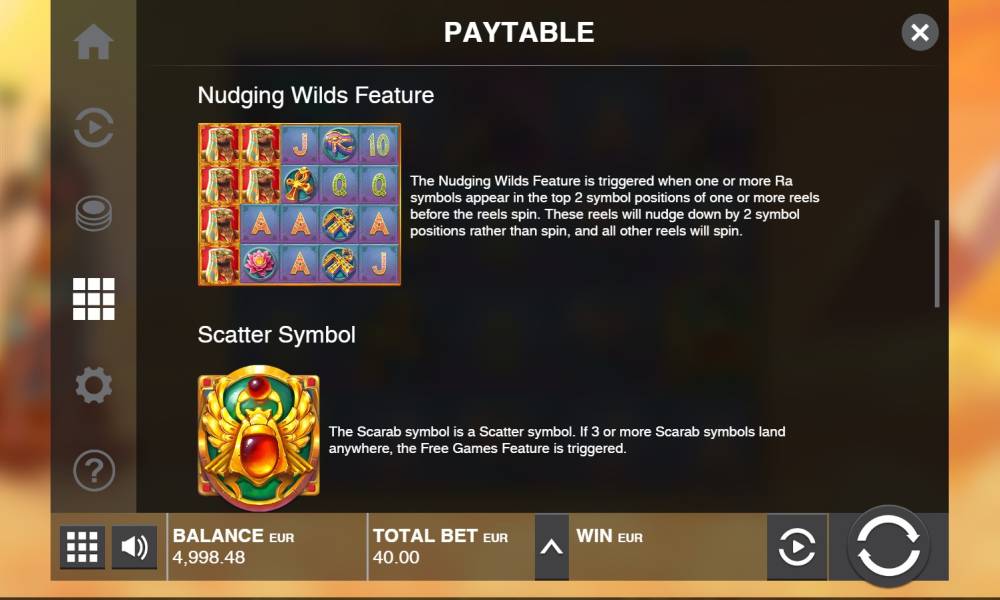The height and width of the screenshot is (600, 1000).
Task: Click the paytable vertical scrollbar thumb
Action: [937, 264]
